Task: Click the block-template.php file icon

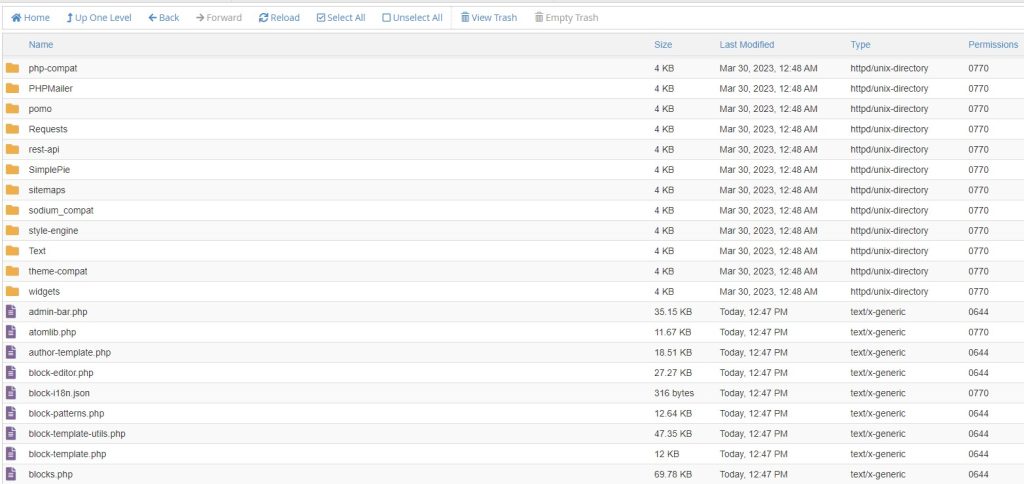Action: (x=10, y=454)
